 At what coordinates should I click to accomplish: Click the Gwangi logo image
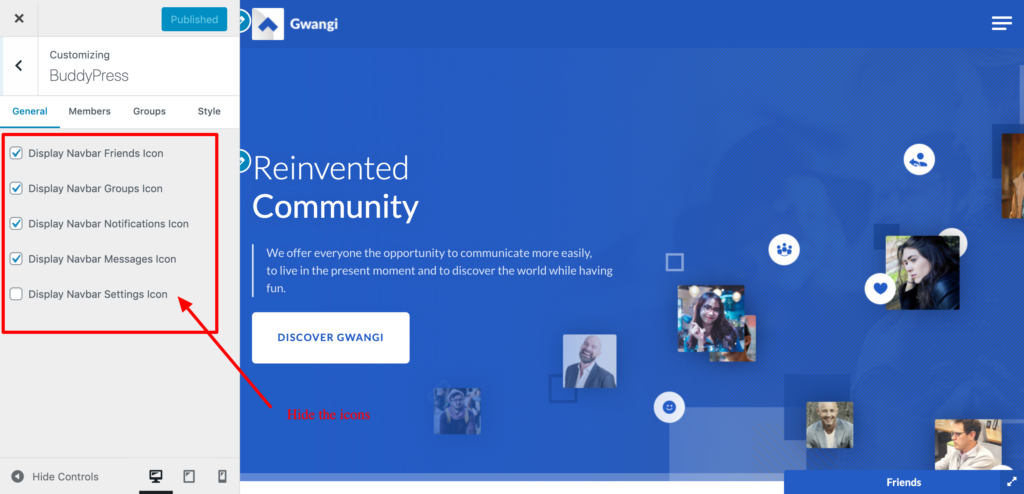click(x=268, y=24)
